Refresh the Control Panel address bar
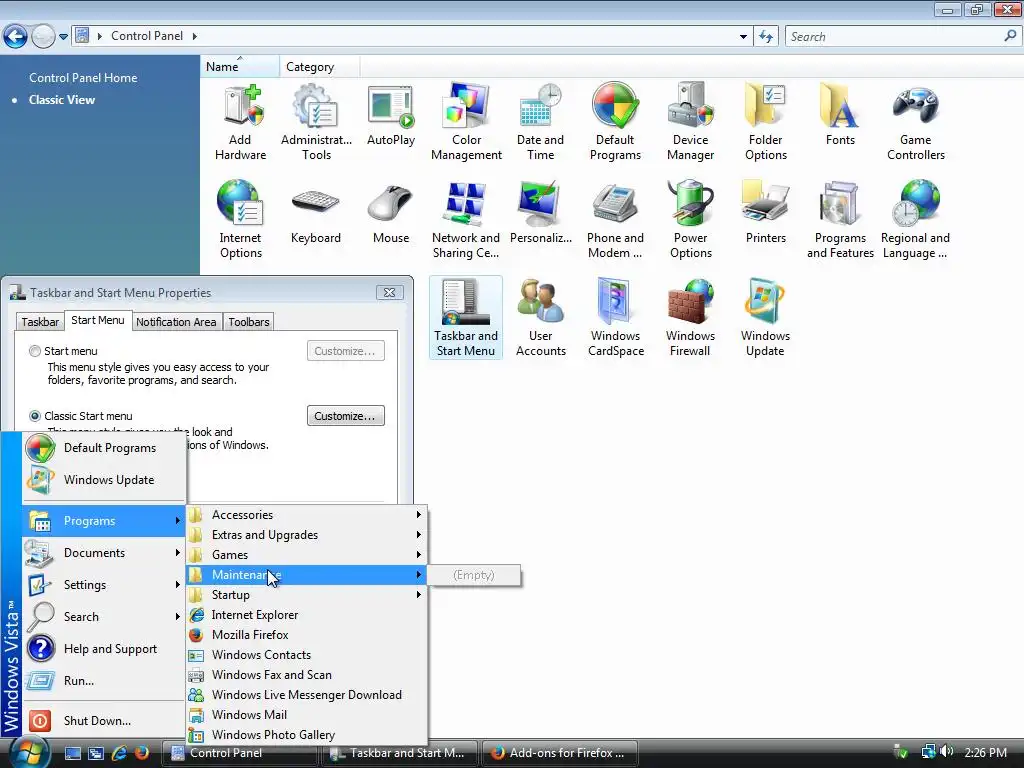The width and height of the screenshot is (1024, 768). (765, 37)
